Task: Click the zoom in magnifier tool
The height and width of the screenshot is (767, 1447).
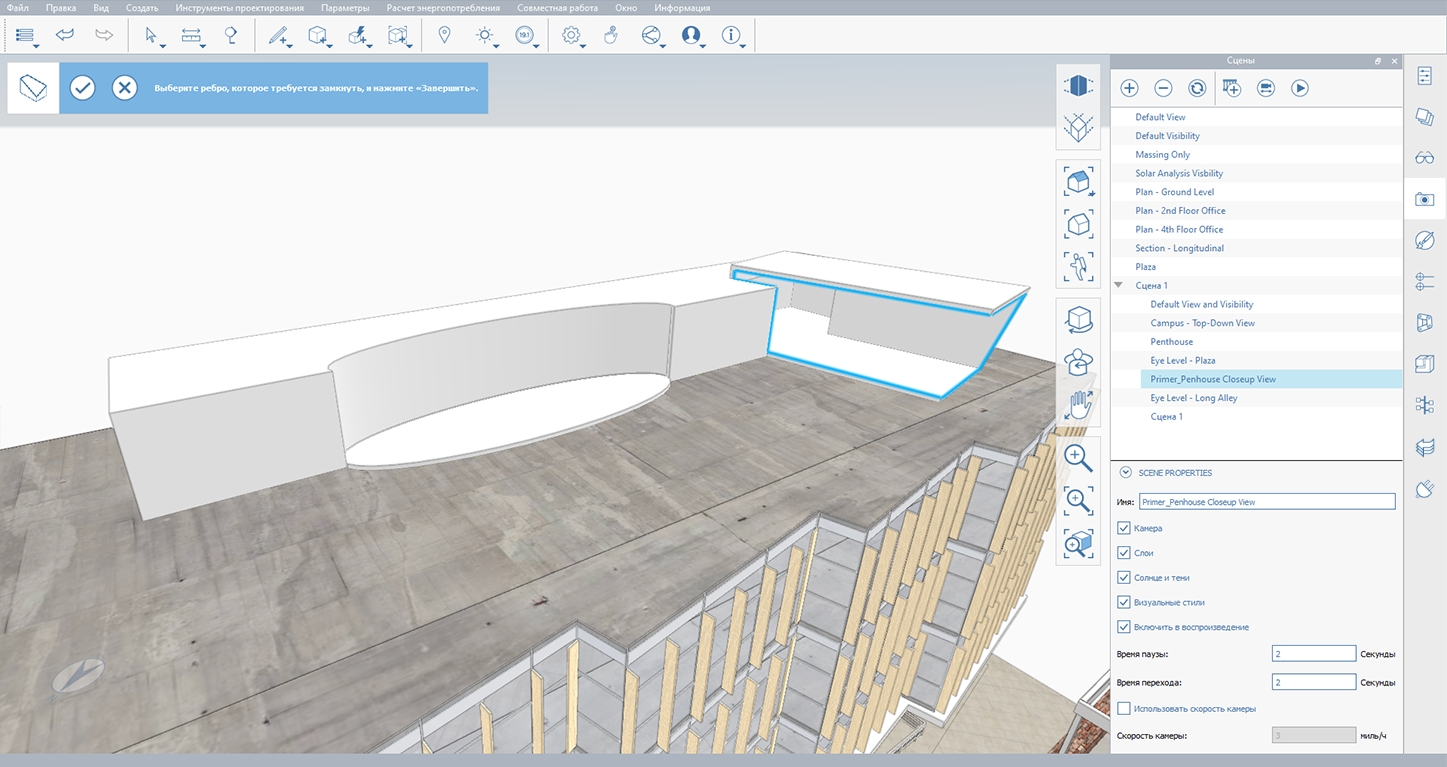Action: [1077, 457]
